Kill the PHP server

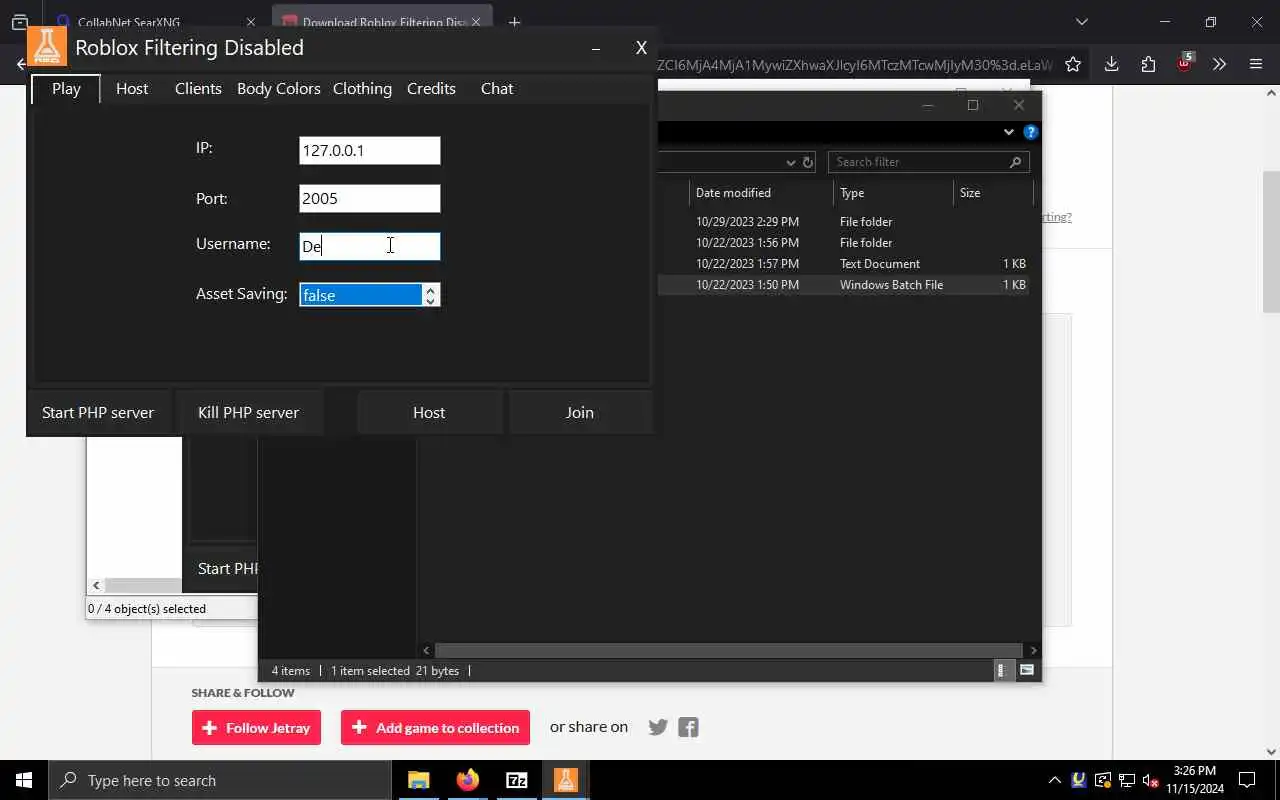[248, 412]
